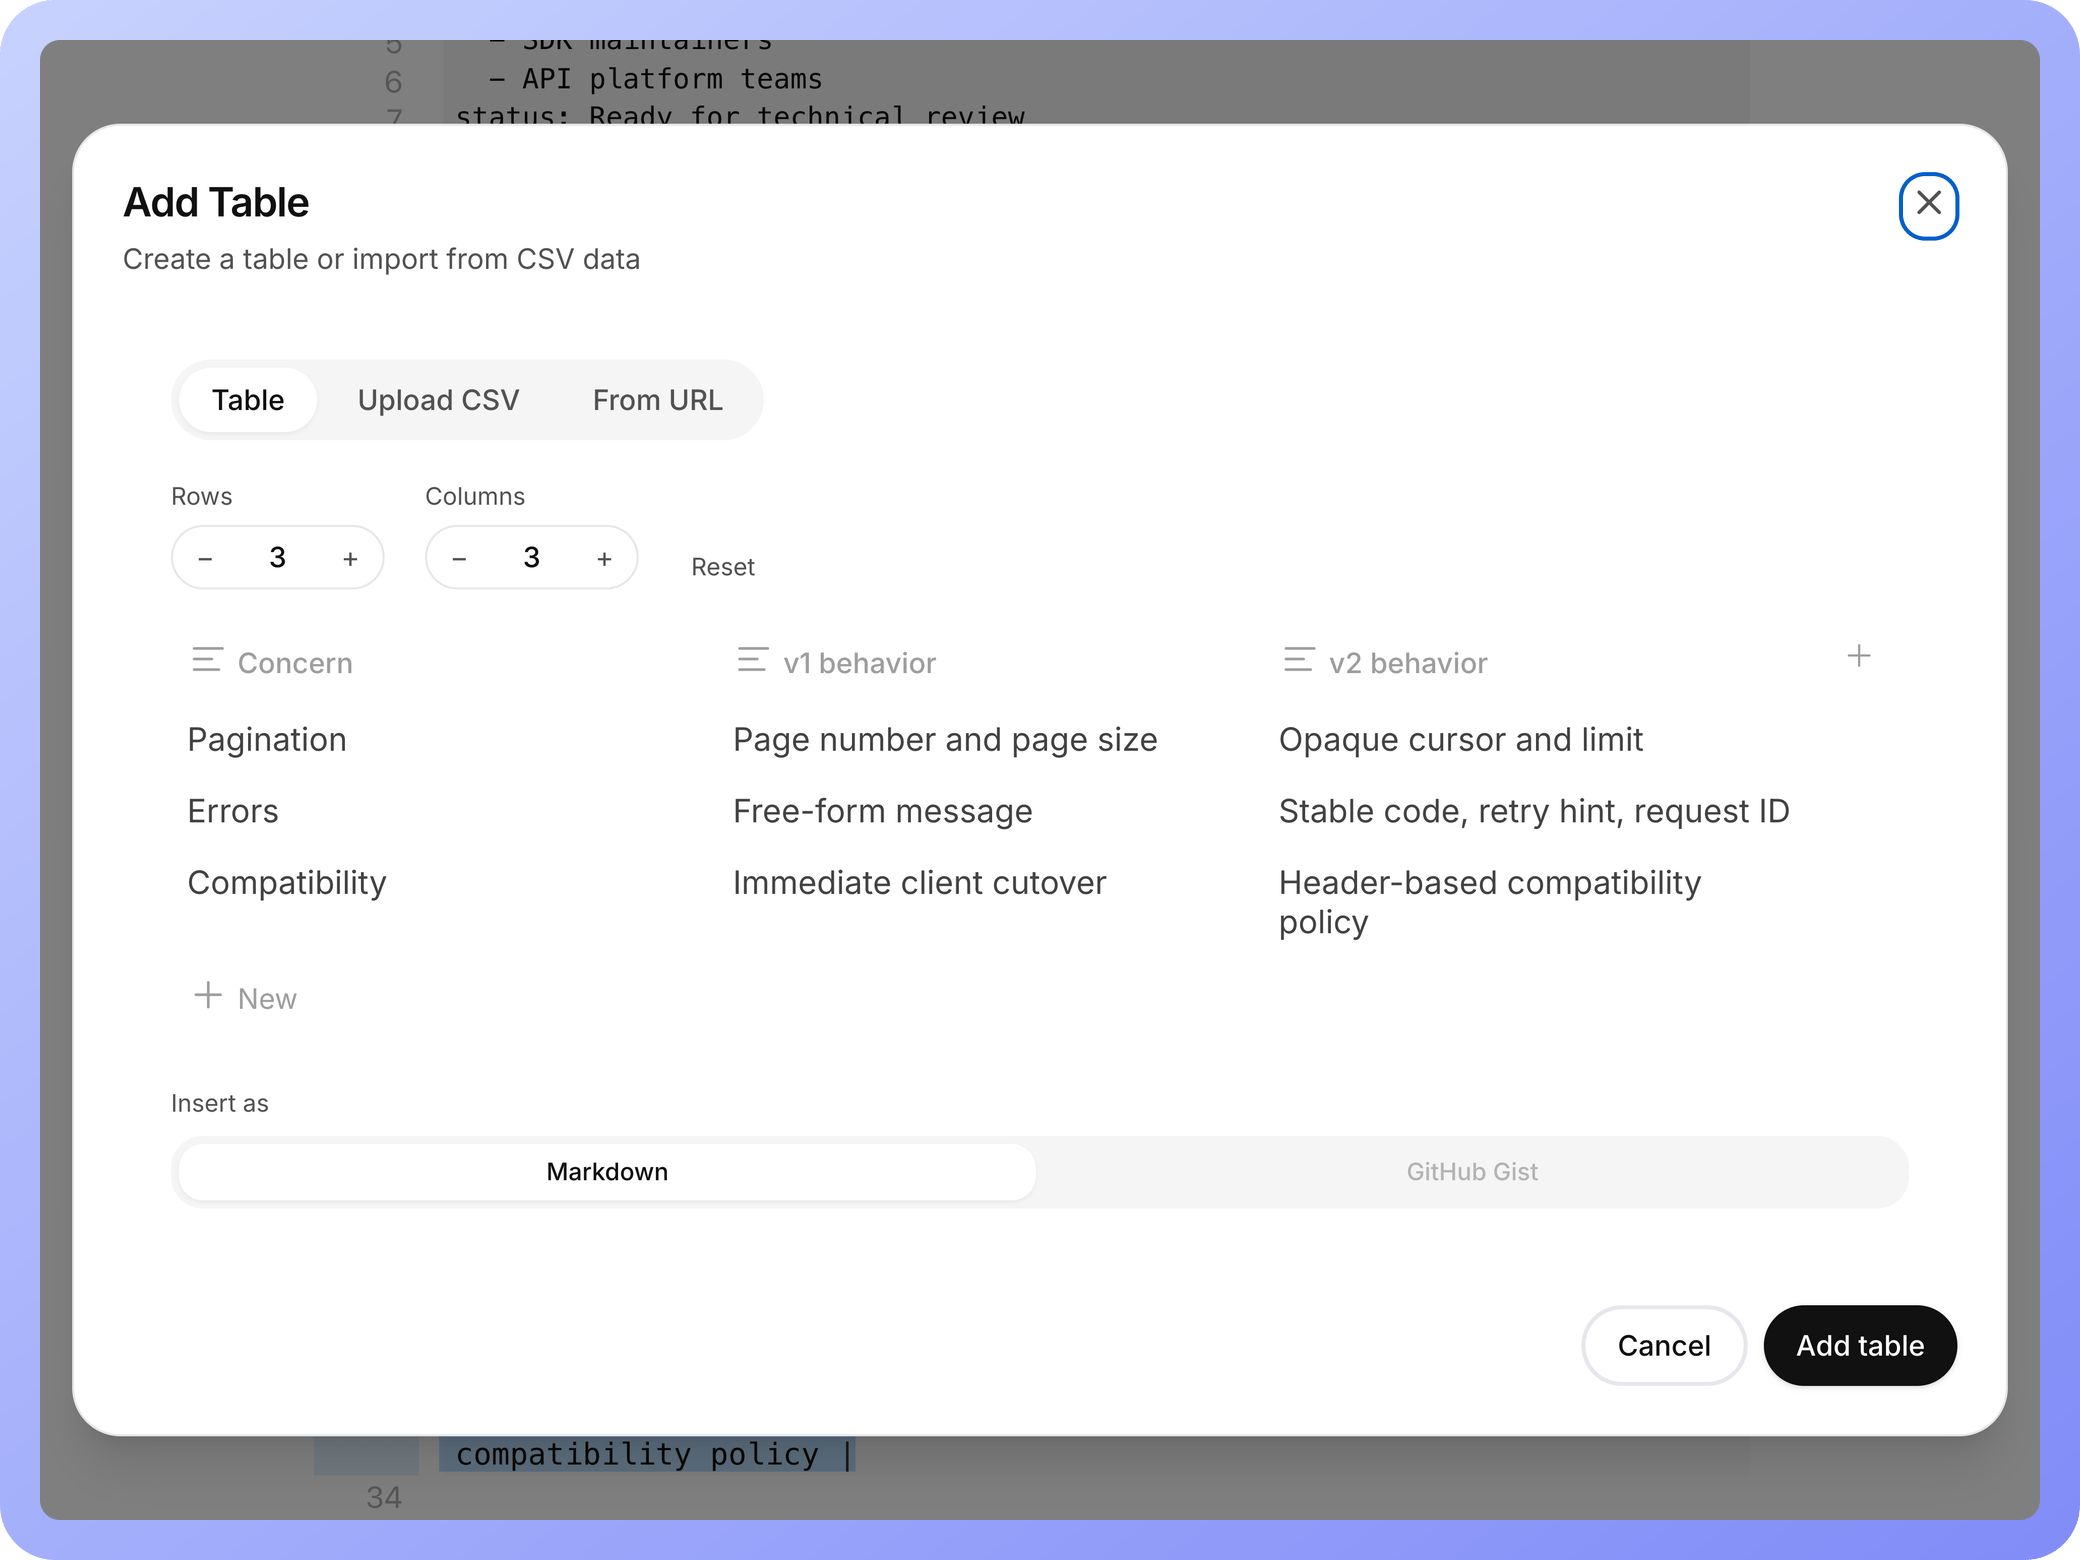The image size is (2080, 1560).
Task: Choose GitHub Gist as insert format
Action: point(1472,1172)
